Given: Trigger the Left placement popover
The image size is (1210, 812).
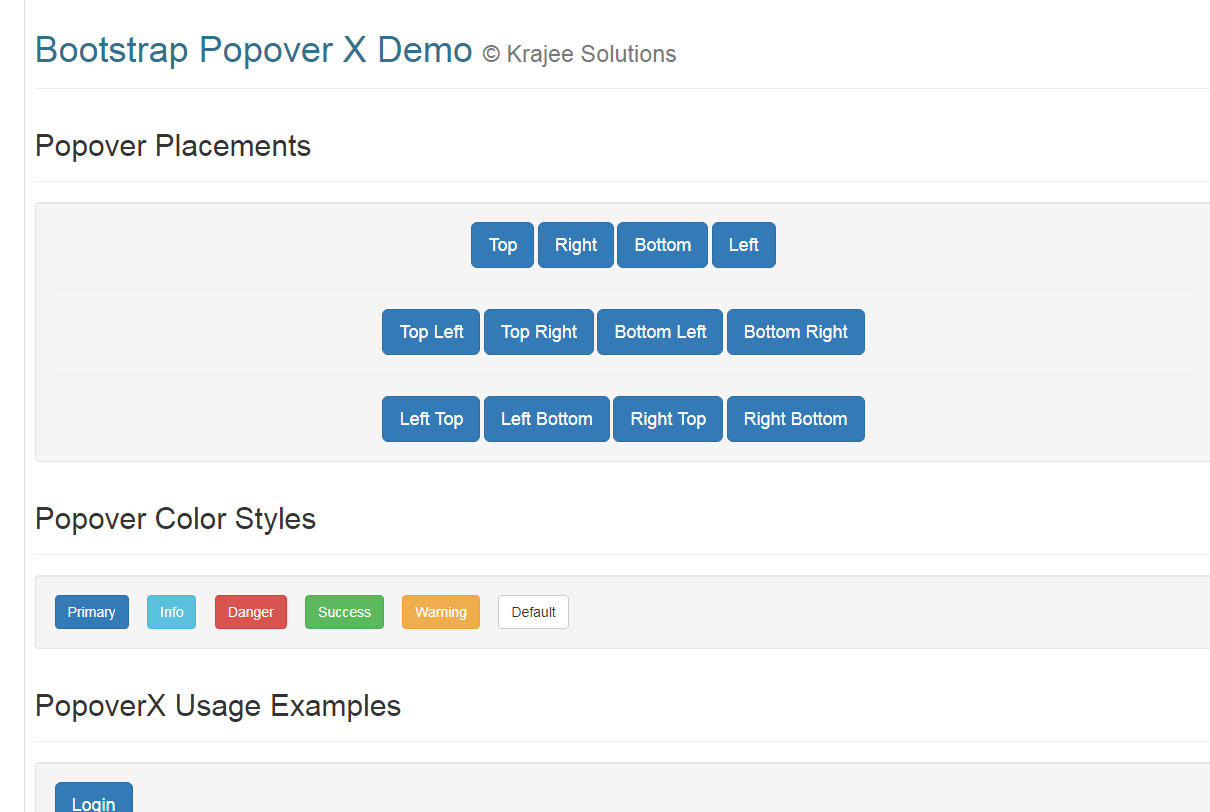Looking at the screenshot, I should [744, 245].
